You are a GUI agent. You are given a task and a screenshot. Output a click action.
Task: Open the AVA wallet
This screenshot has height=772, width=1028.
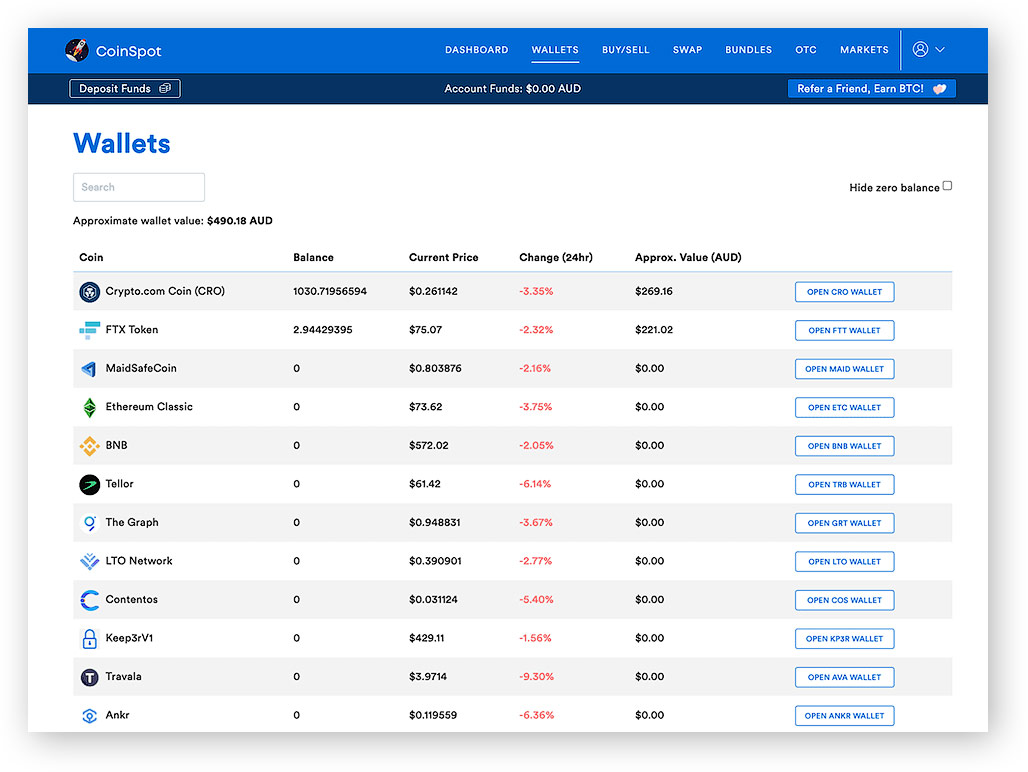click(844, 677)
